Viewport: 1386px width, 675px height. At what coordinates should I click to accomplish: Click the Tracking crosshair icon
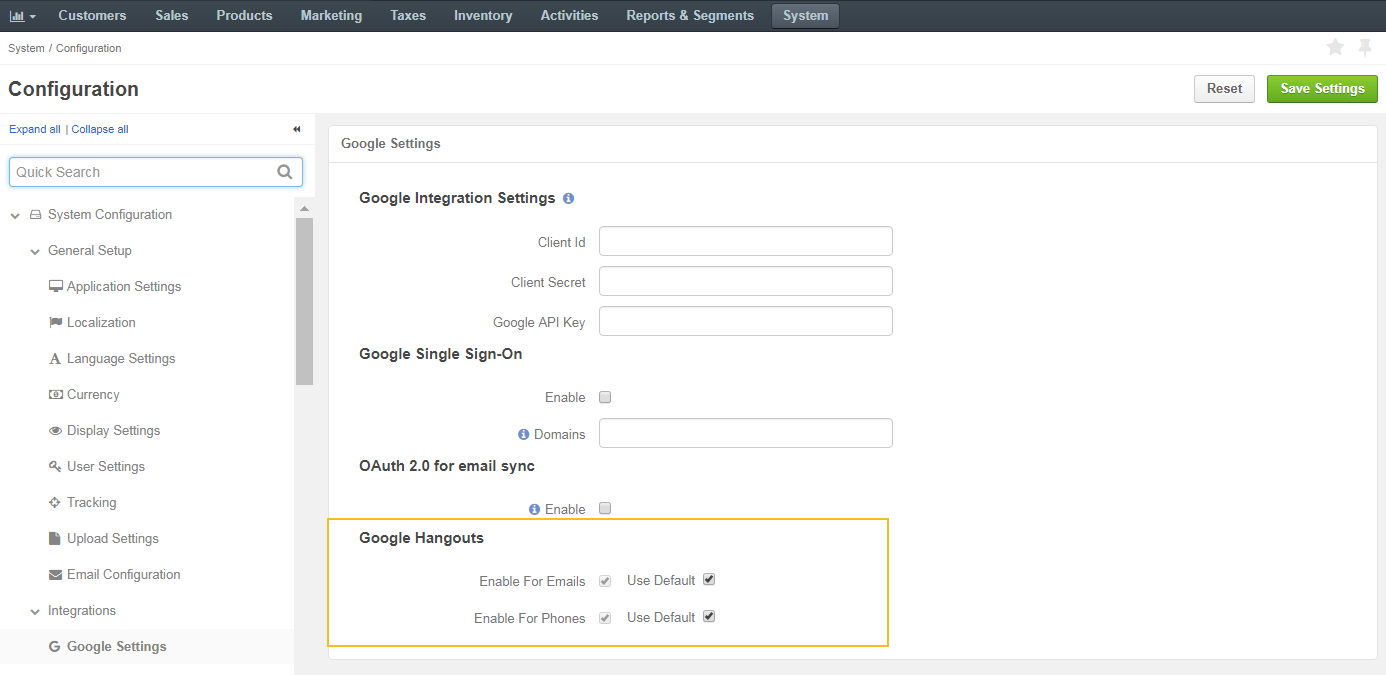point(56,502)
